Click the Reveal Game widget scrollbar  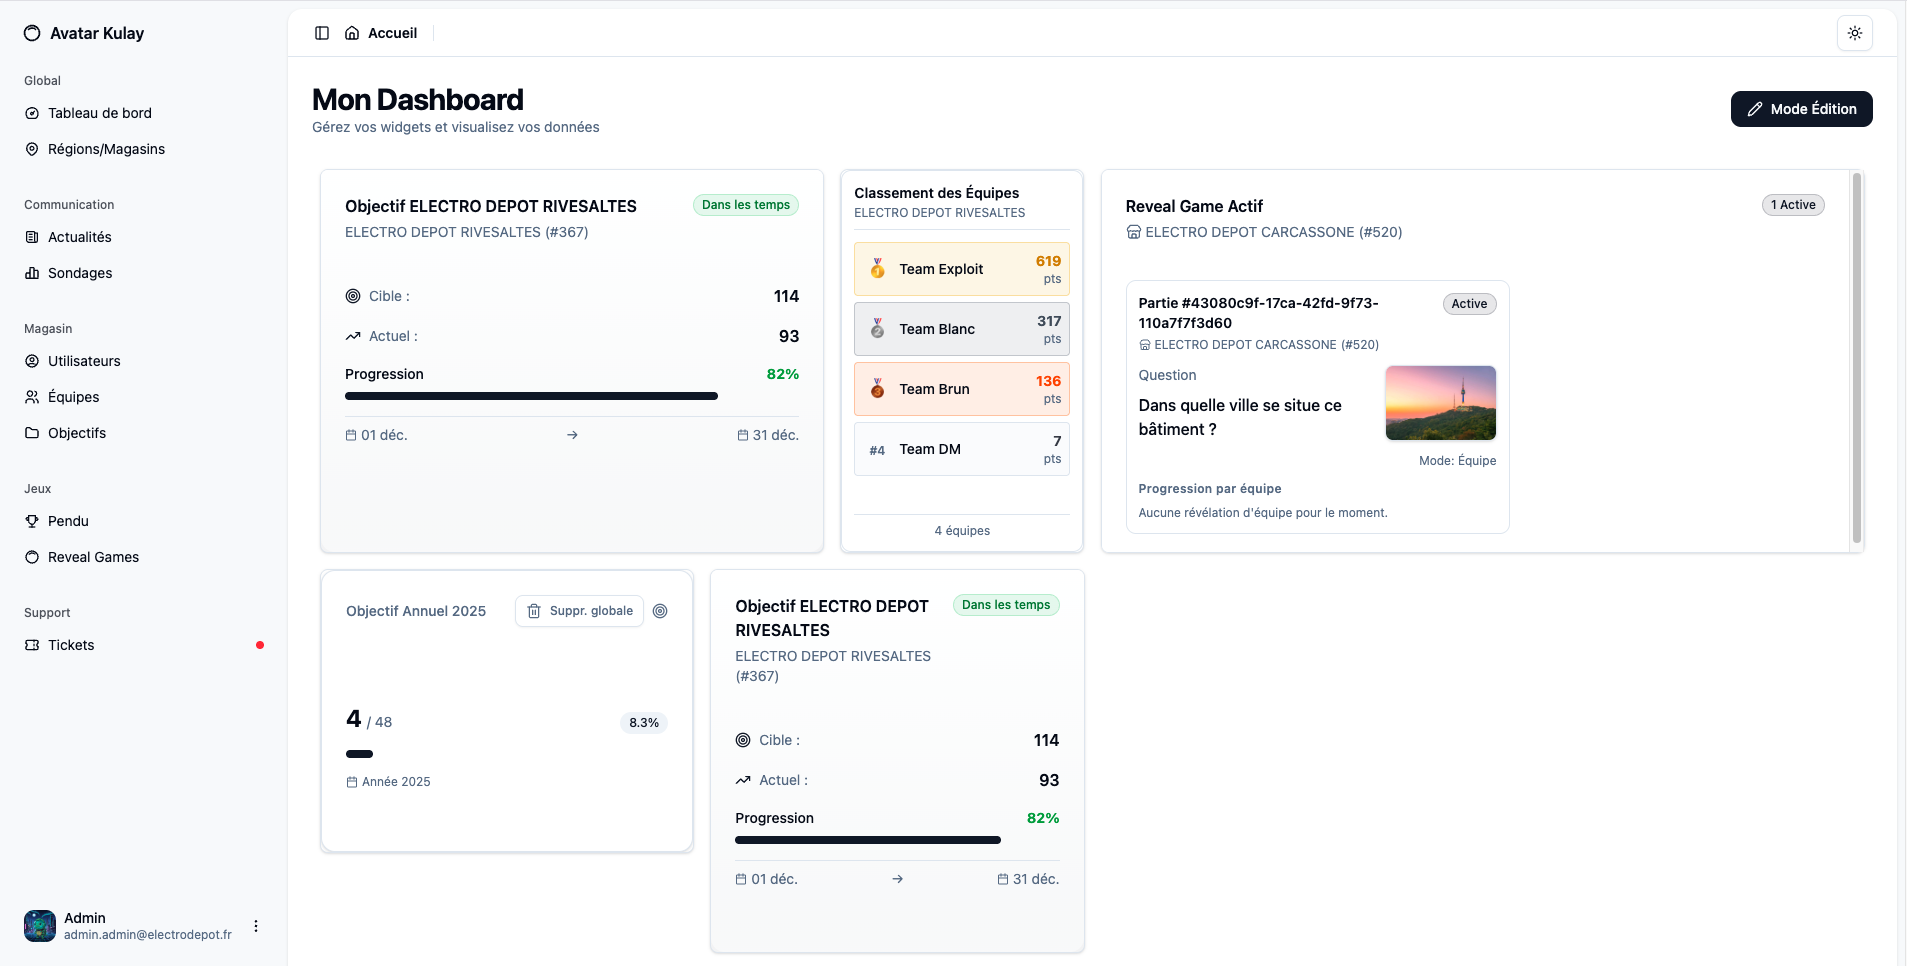(1856, 359)
